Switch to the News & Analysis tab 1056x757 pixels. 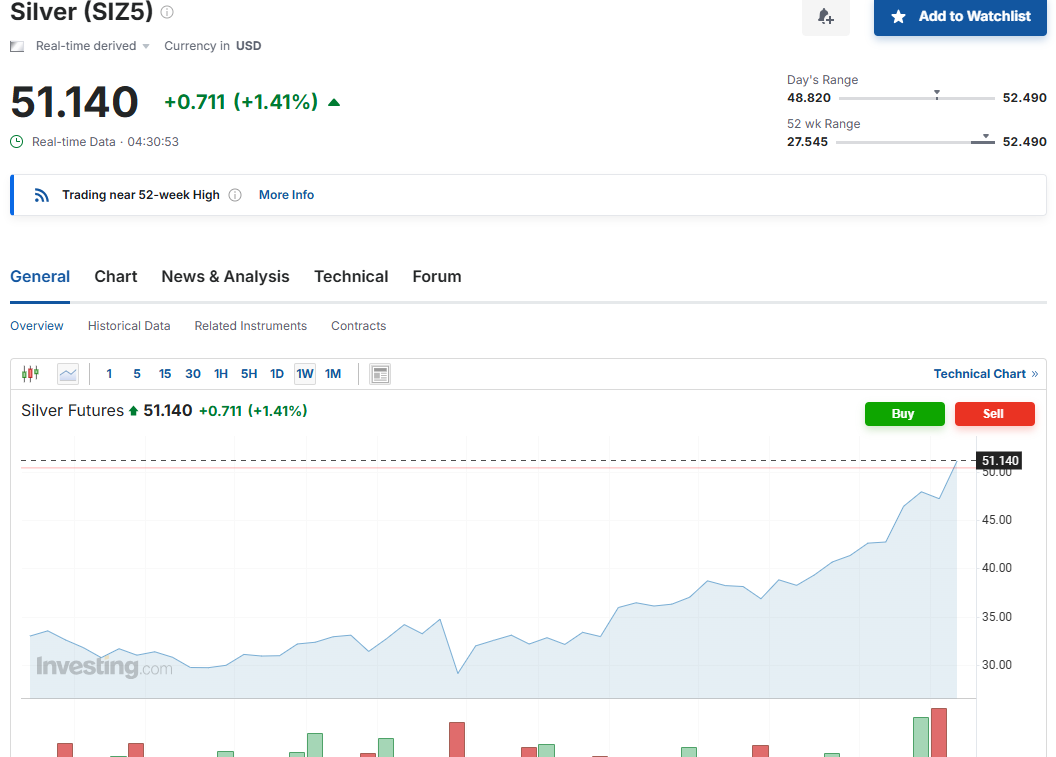point(225,277)
